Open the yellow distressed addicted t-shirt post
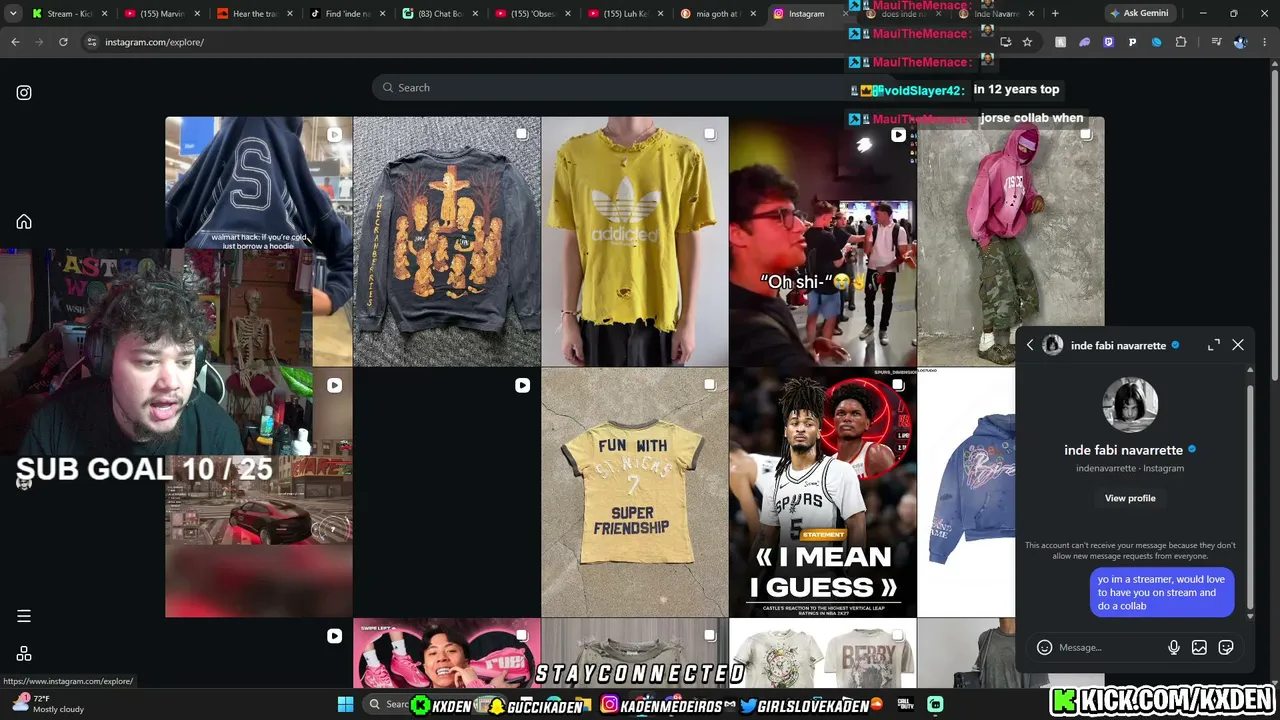The height and width of the screenshot is (720, 1280). click(x=635, y=241)
